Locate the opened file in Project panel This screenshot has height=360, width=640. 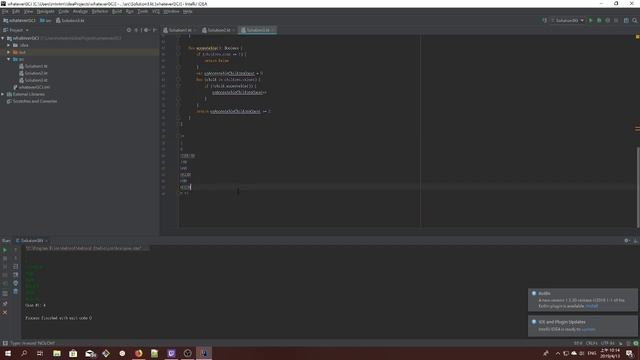[x=129, y=30]
